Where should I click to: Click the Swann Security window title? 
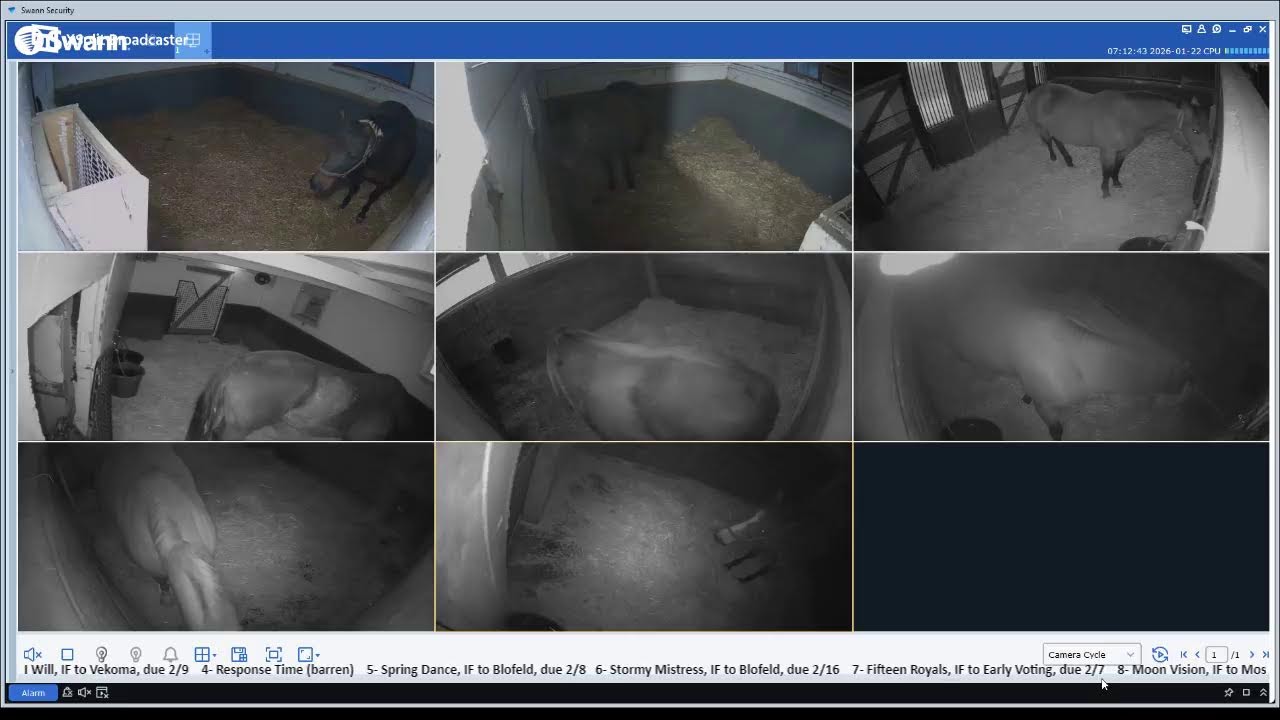click(47, 10)
